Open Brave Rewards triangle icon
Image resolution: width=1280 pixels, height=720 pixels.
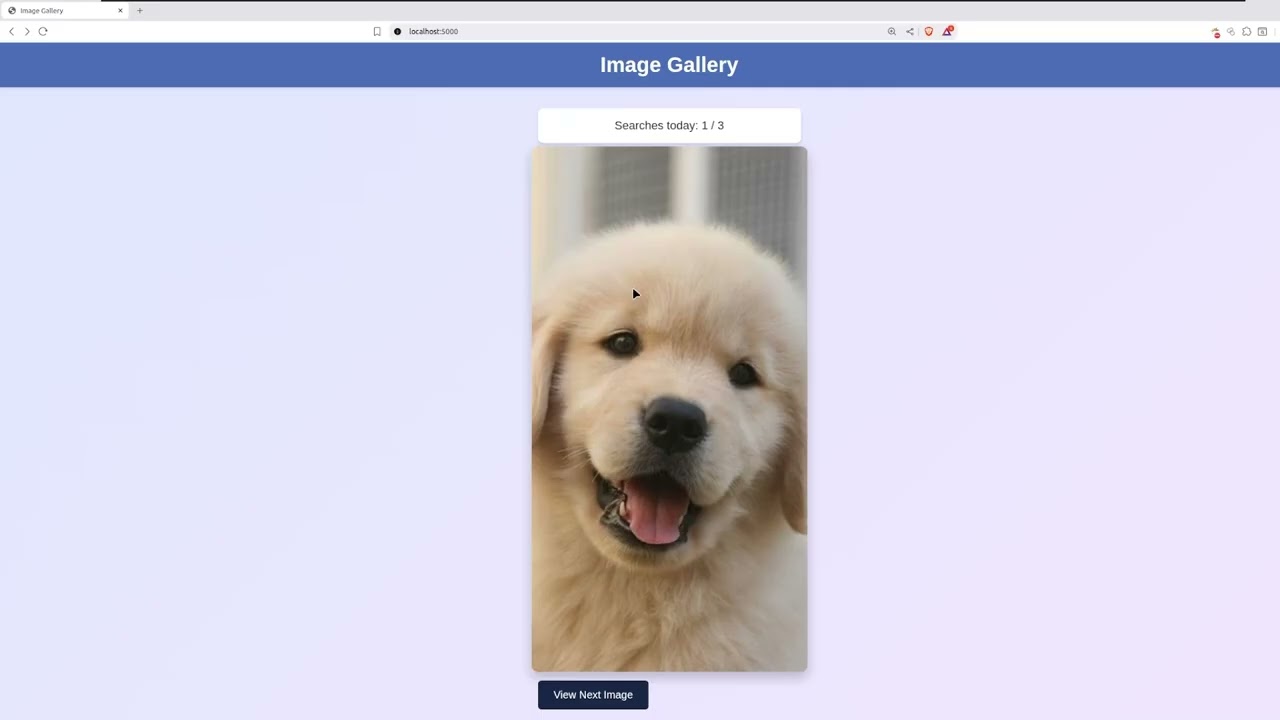[x=947, y=31]
